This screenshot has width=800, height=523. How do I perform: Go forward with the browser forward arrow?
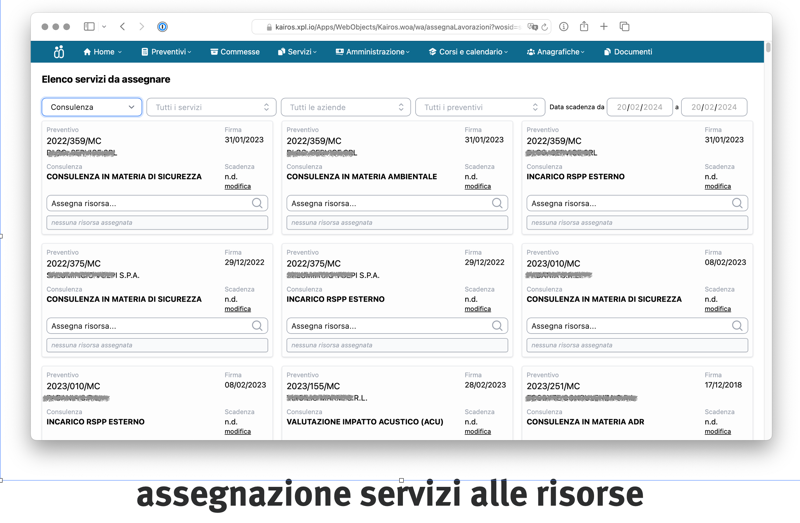141,27
